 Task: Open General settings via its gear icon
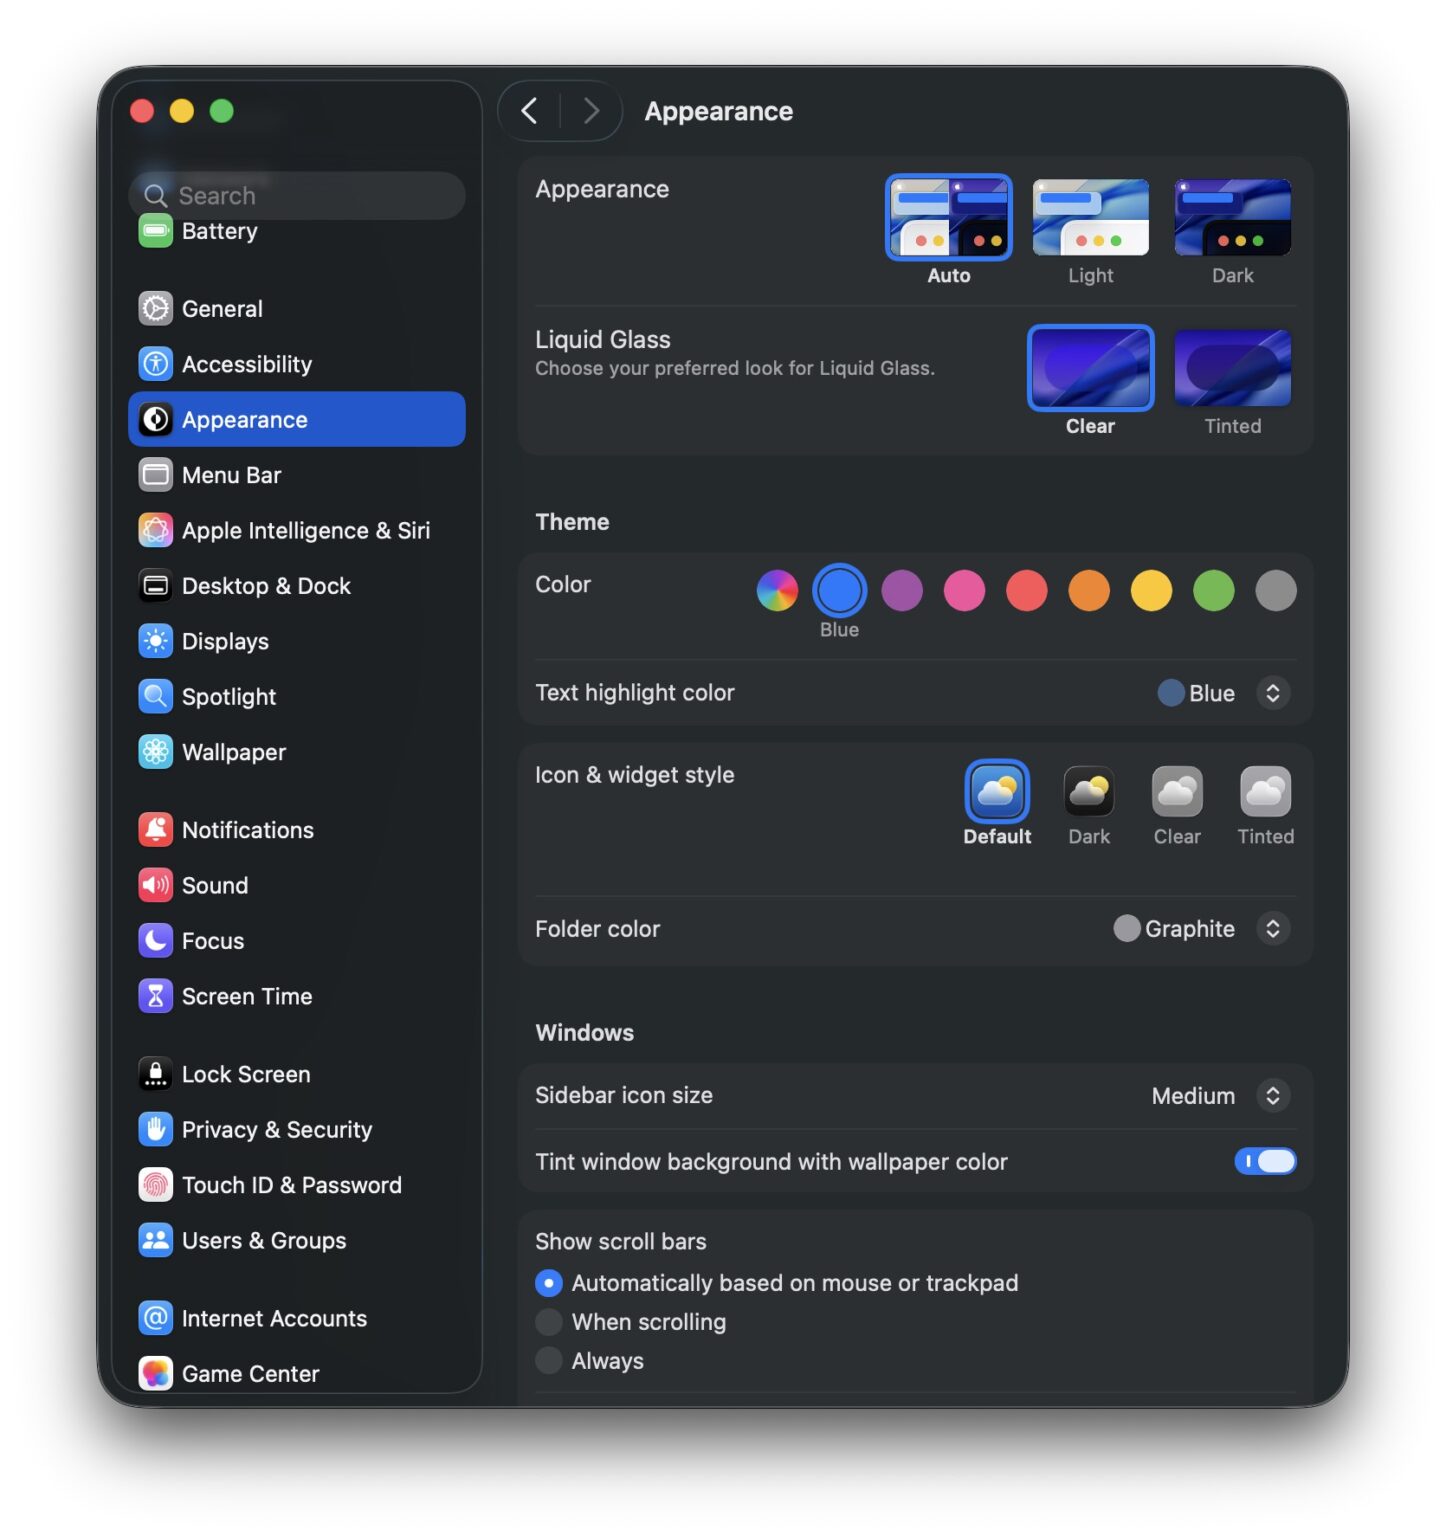[x=155, y=308]
